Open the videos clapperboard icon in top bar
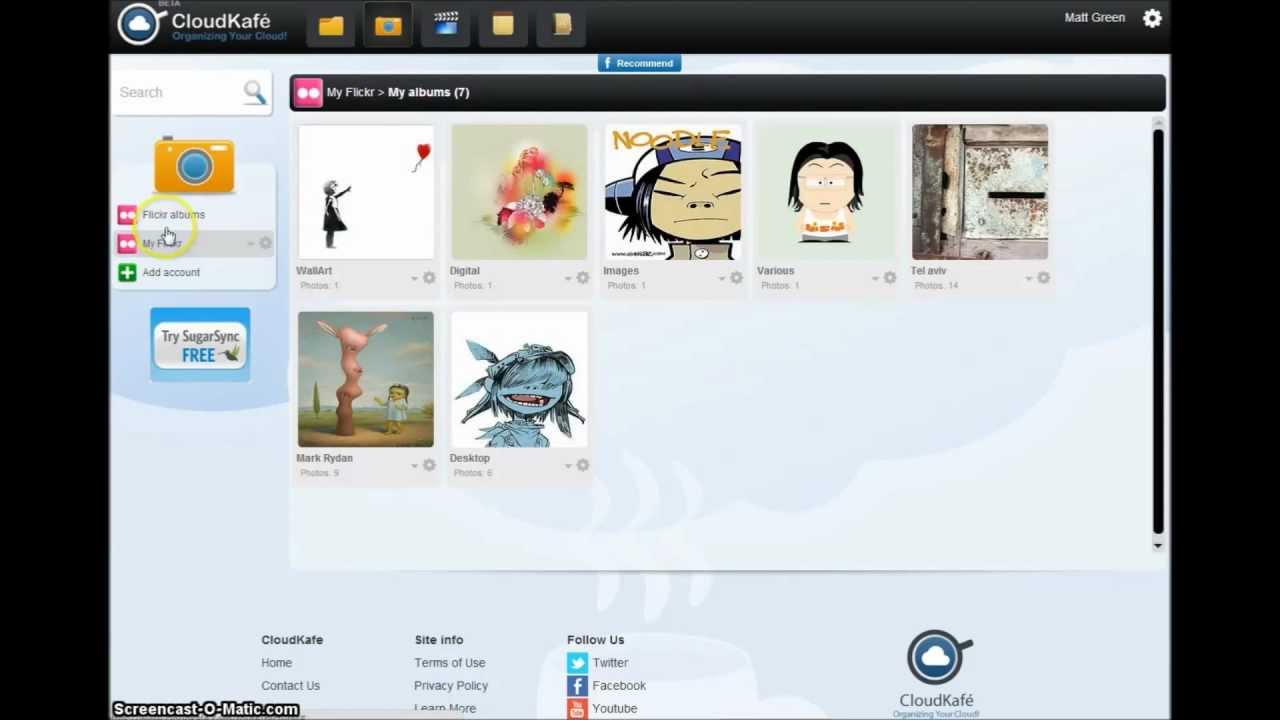 446,25
